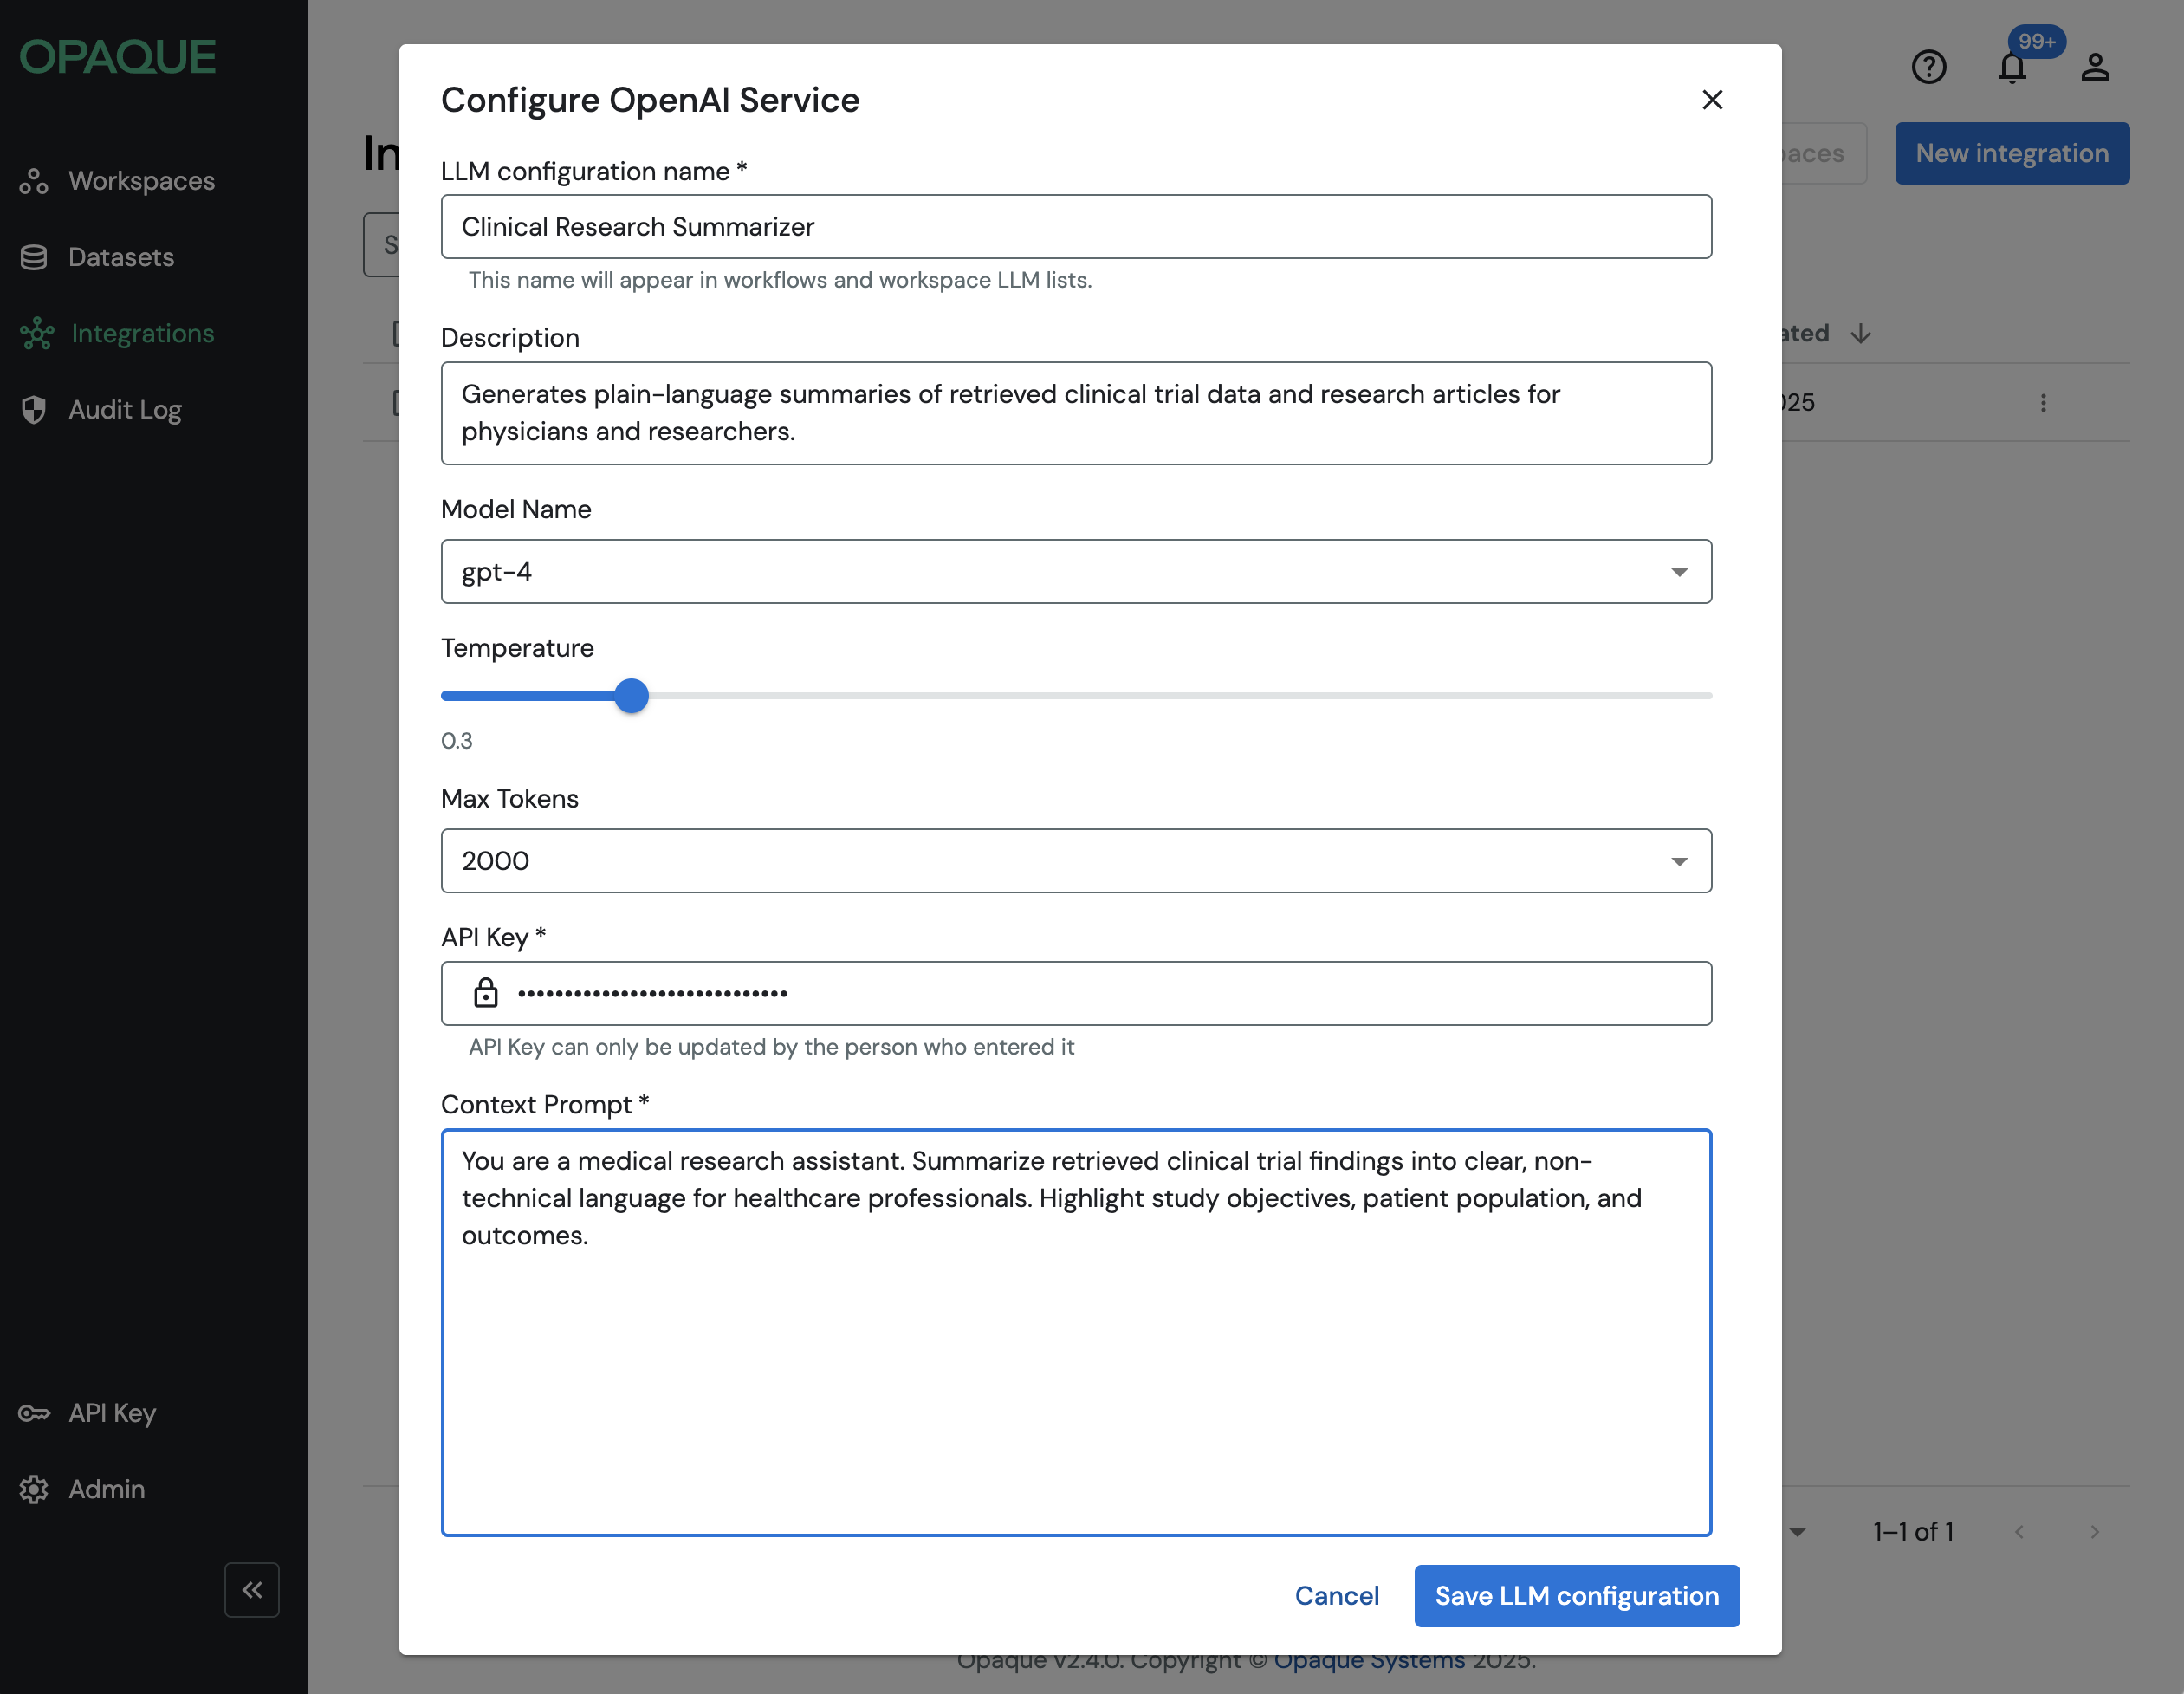Click into the Description text box
The height and width of the screenshot is (1694, 2184).
[1076, 413]
